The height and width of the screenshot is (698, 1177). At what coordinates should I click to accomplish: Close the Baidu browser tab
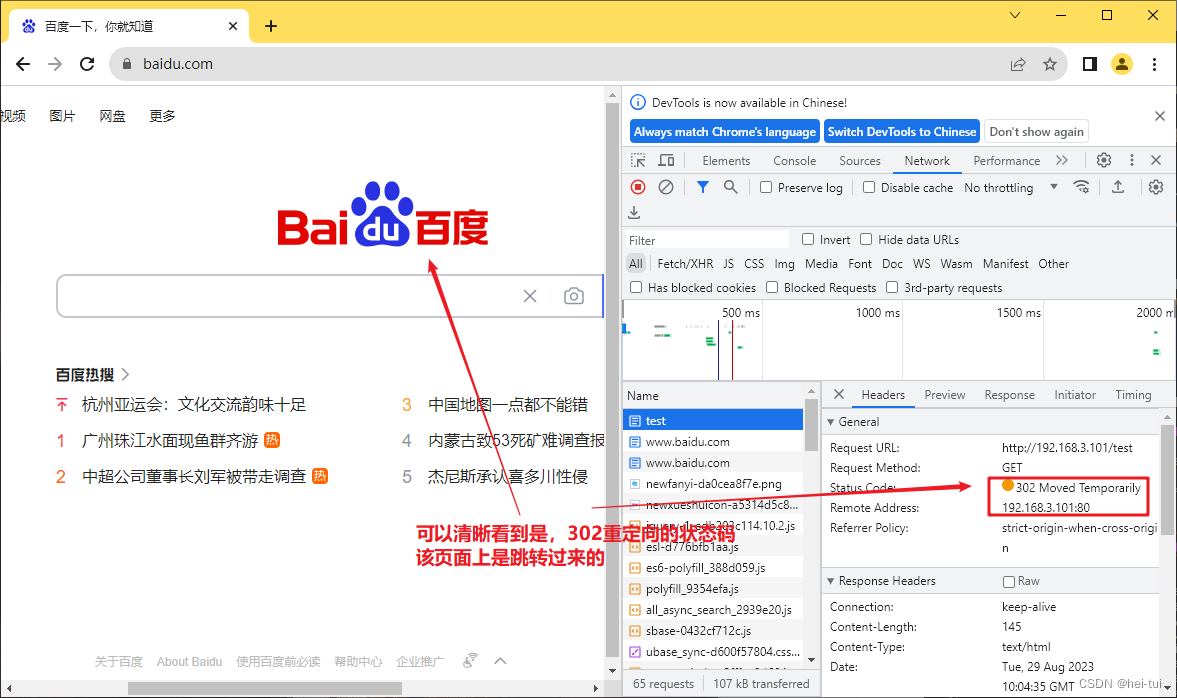(233, 26)
